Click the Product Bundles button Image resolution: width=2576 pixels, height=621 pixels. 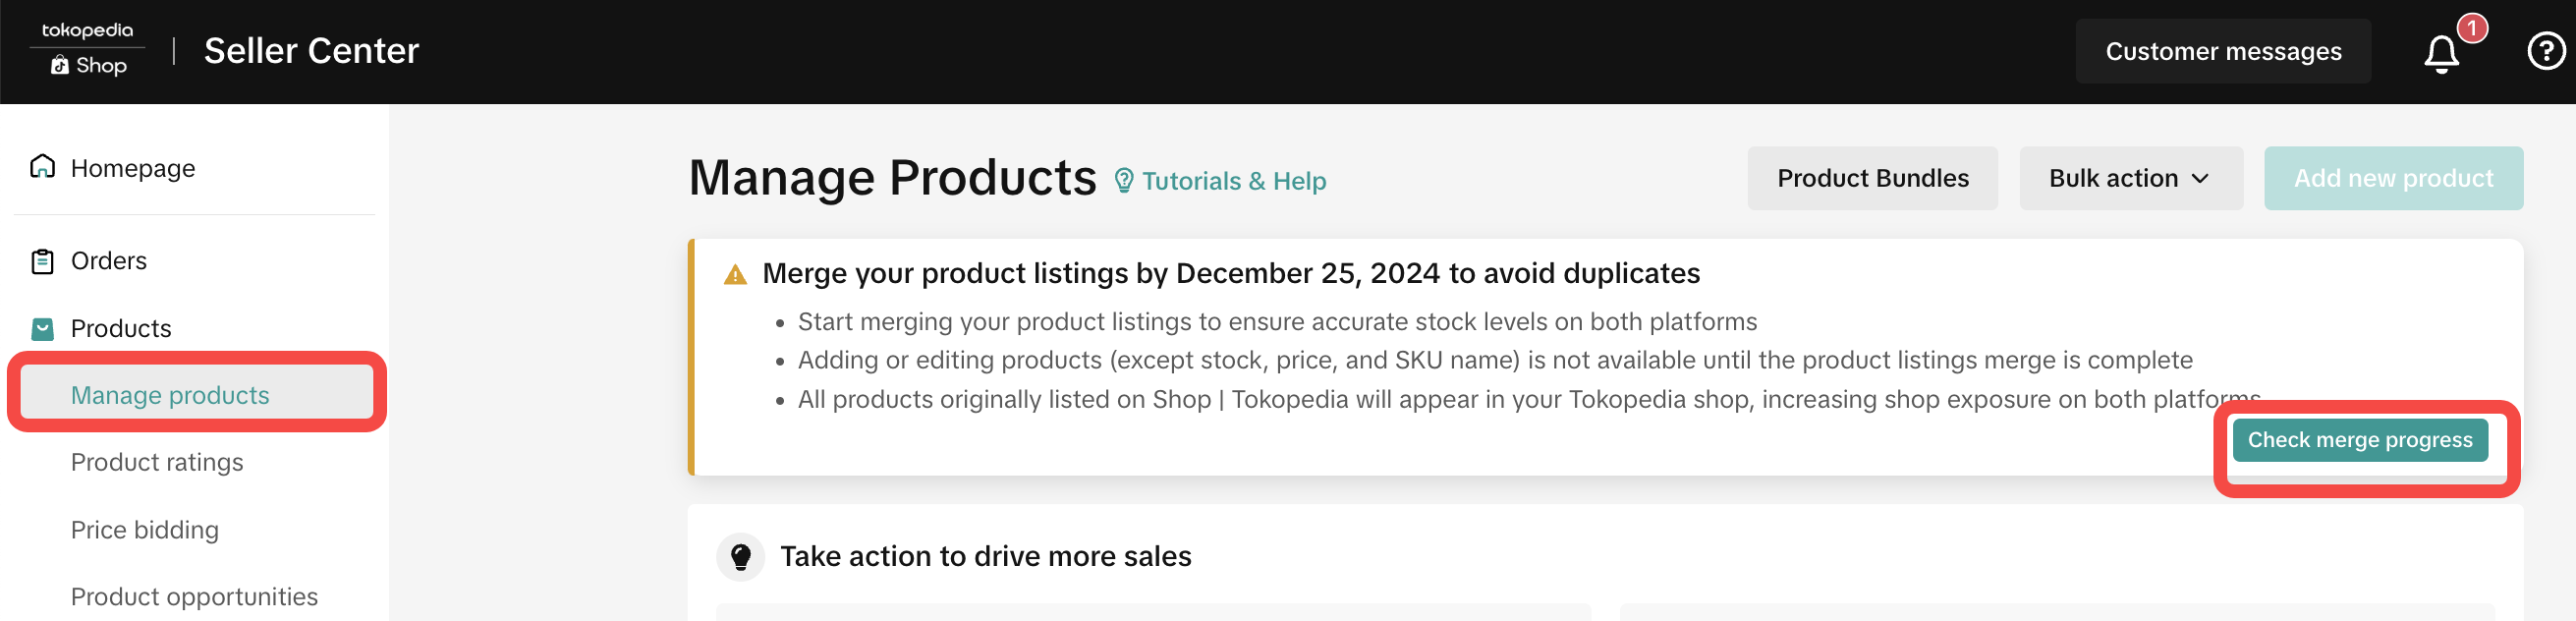pos(1872,178)
